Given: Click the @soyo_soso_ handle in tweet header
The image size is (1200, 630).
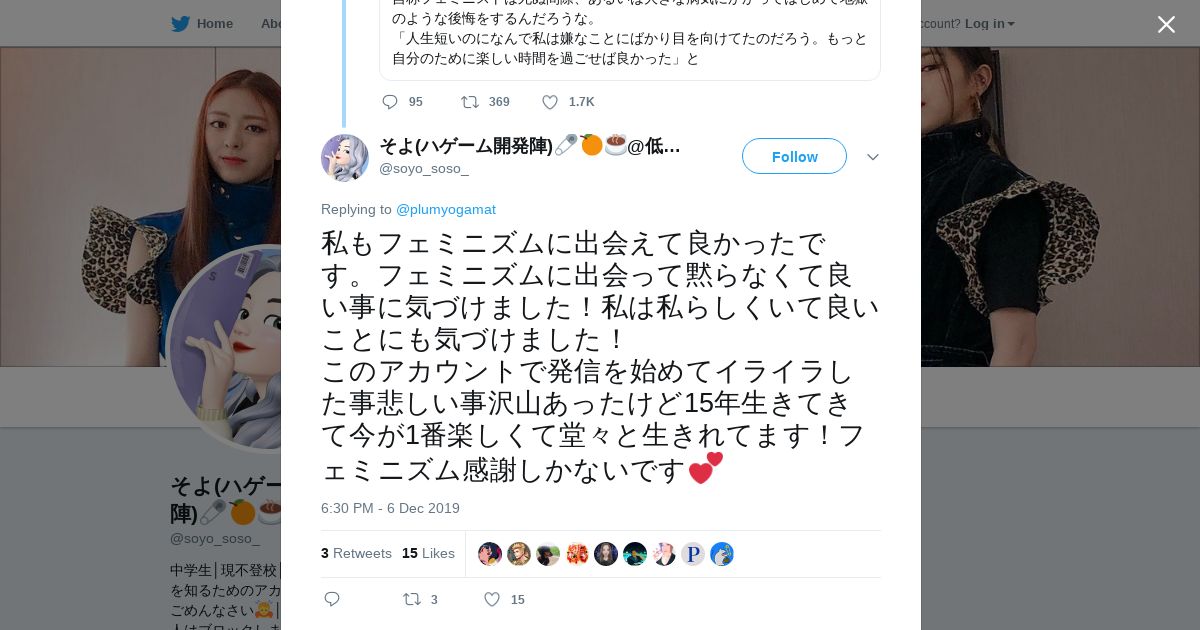Looking at the screenshot, I should 424,168.
